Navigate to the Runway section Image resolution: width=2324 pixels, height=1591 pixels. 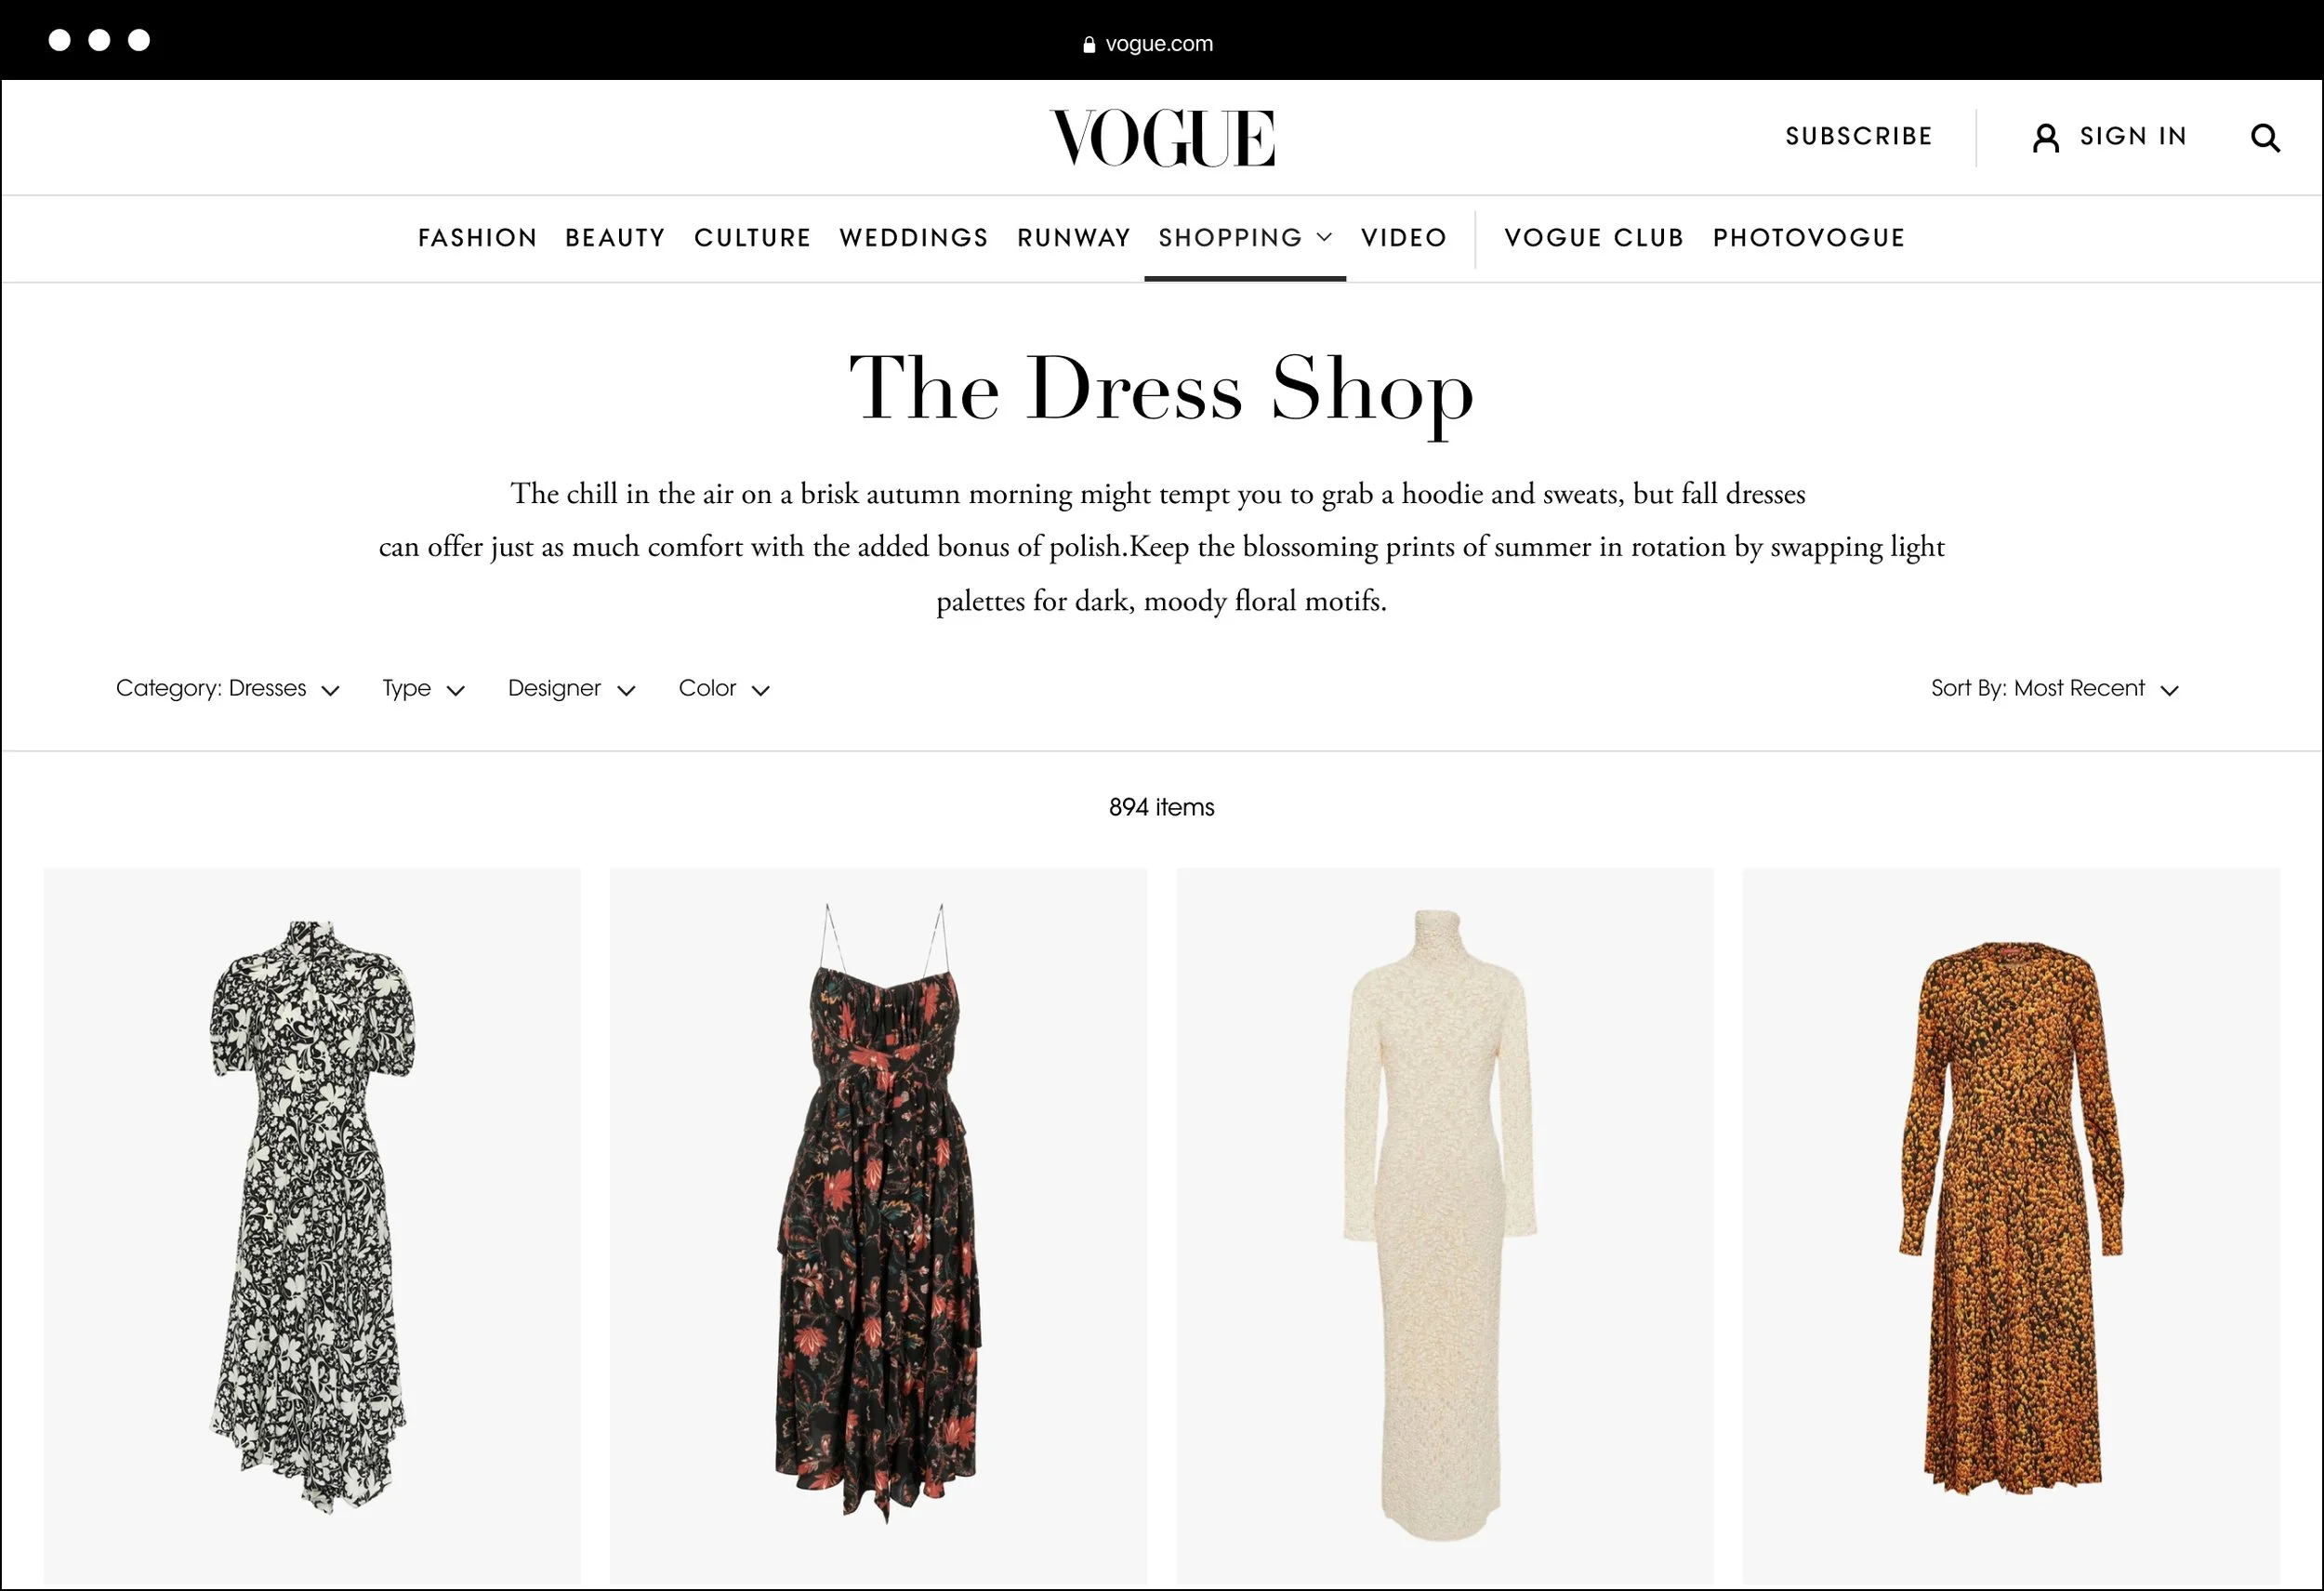click(1074, 238)
